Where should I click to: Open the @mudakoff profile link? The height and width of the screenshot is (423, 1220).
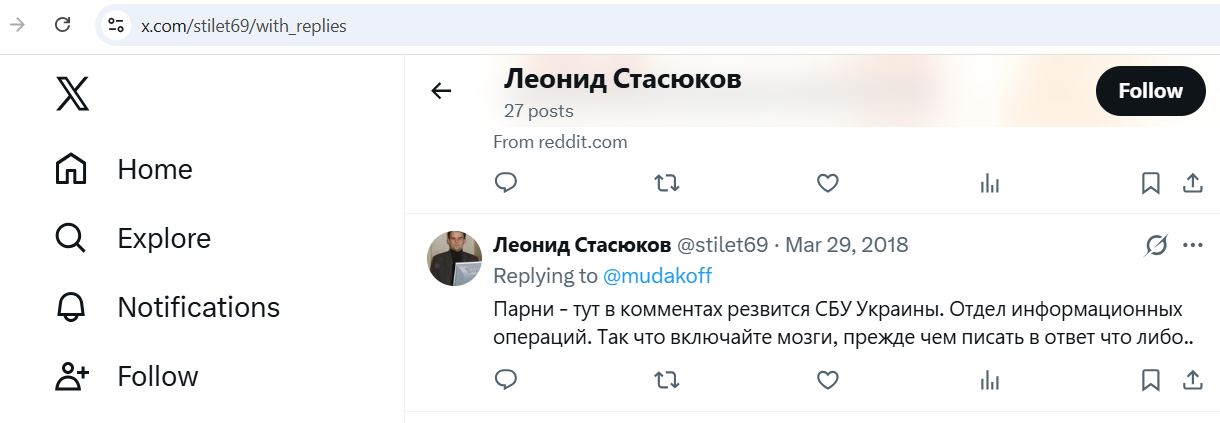click(657, 276)
